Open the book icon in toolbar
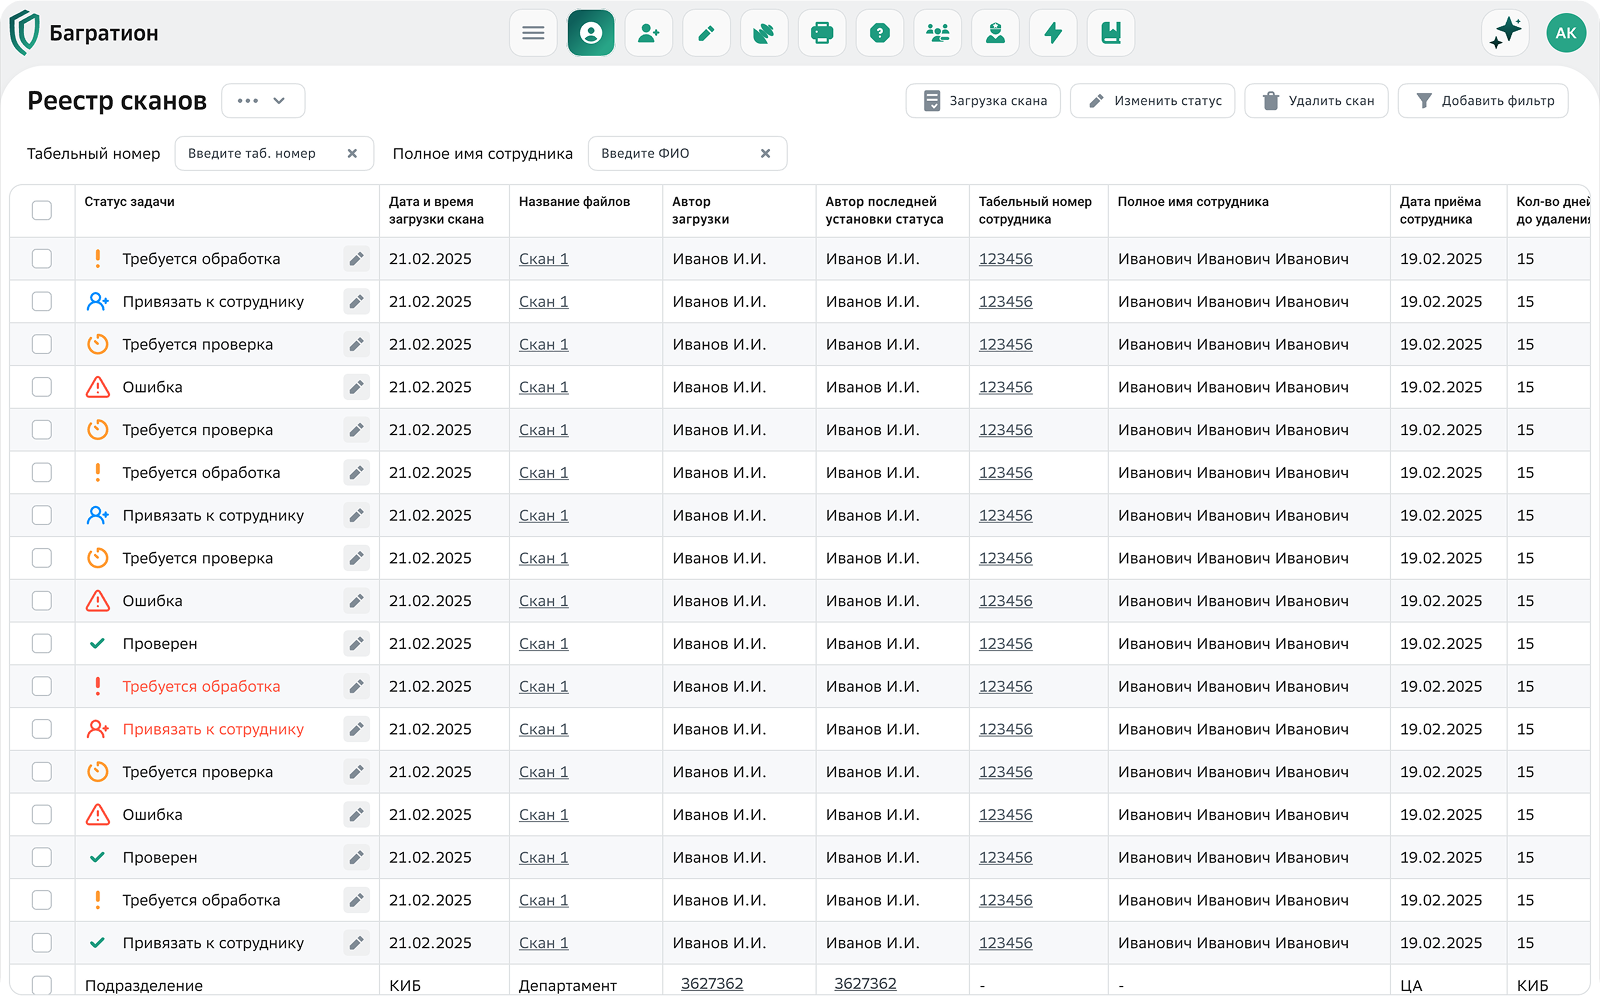Screen dimensions: 1600x1001 tap(1111, 33)
